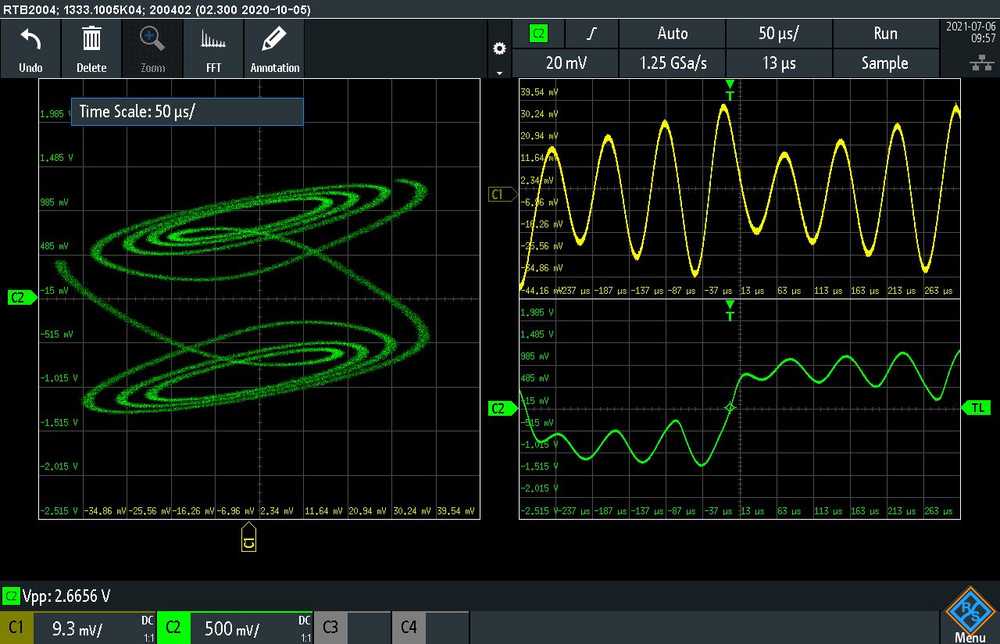Select the Vpp: 2.6656 V measurement
The width and height of the screenshot is (1000, 644).
[x=66, y=596]
